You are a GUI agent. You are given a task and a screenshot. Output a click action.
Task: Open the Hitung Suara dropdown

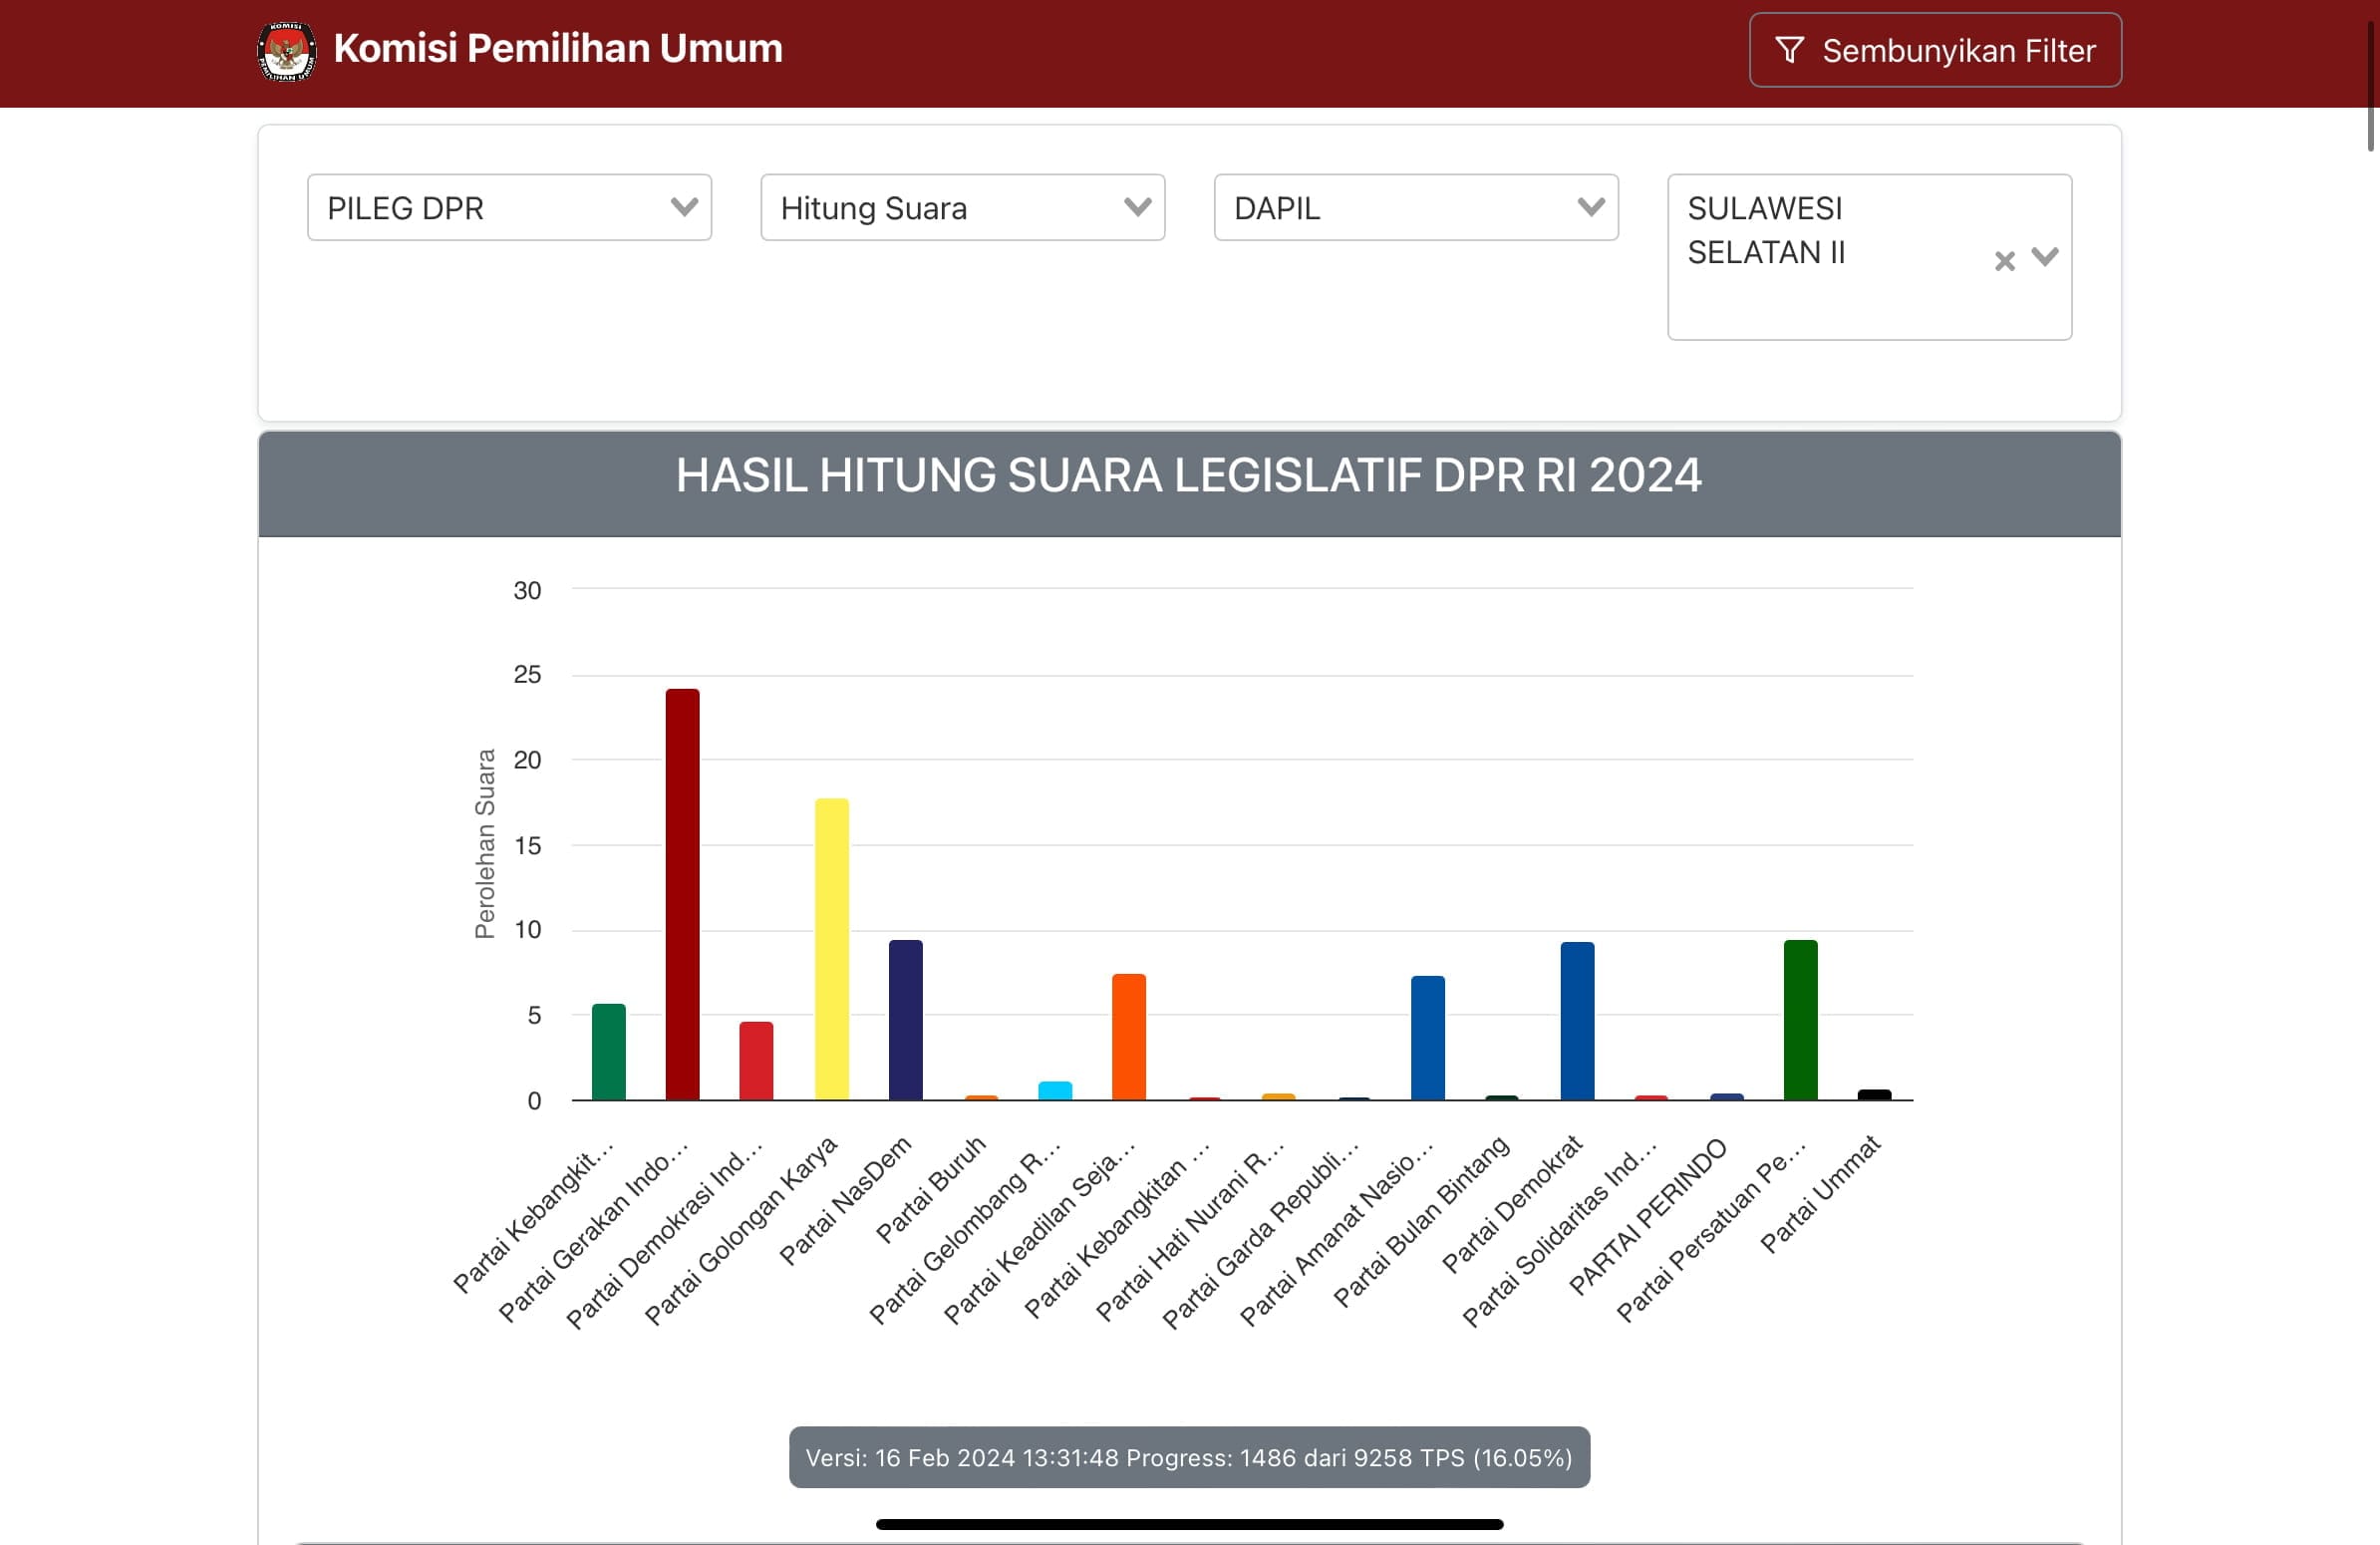tap(962, 207)
